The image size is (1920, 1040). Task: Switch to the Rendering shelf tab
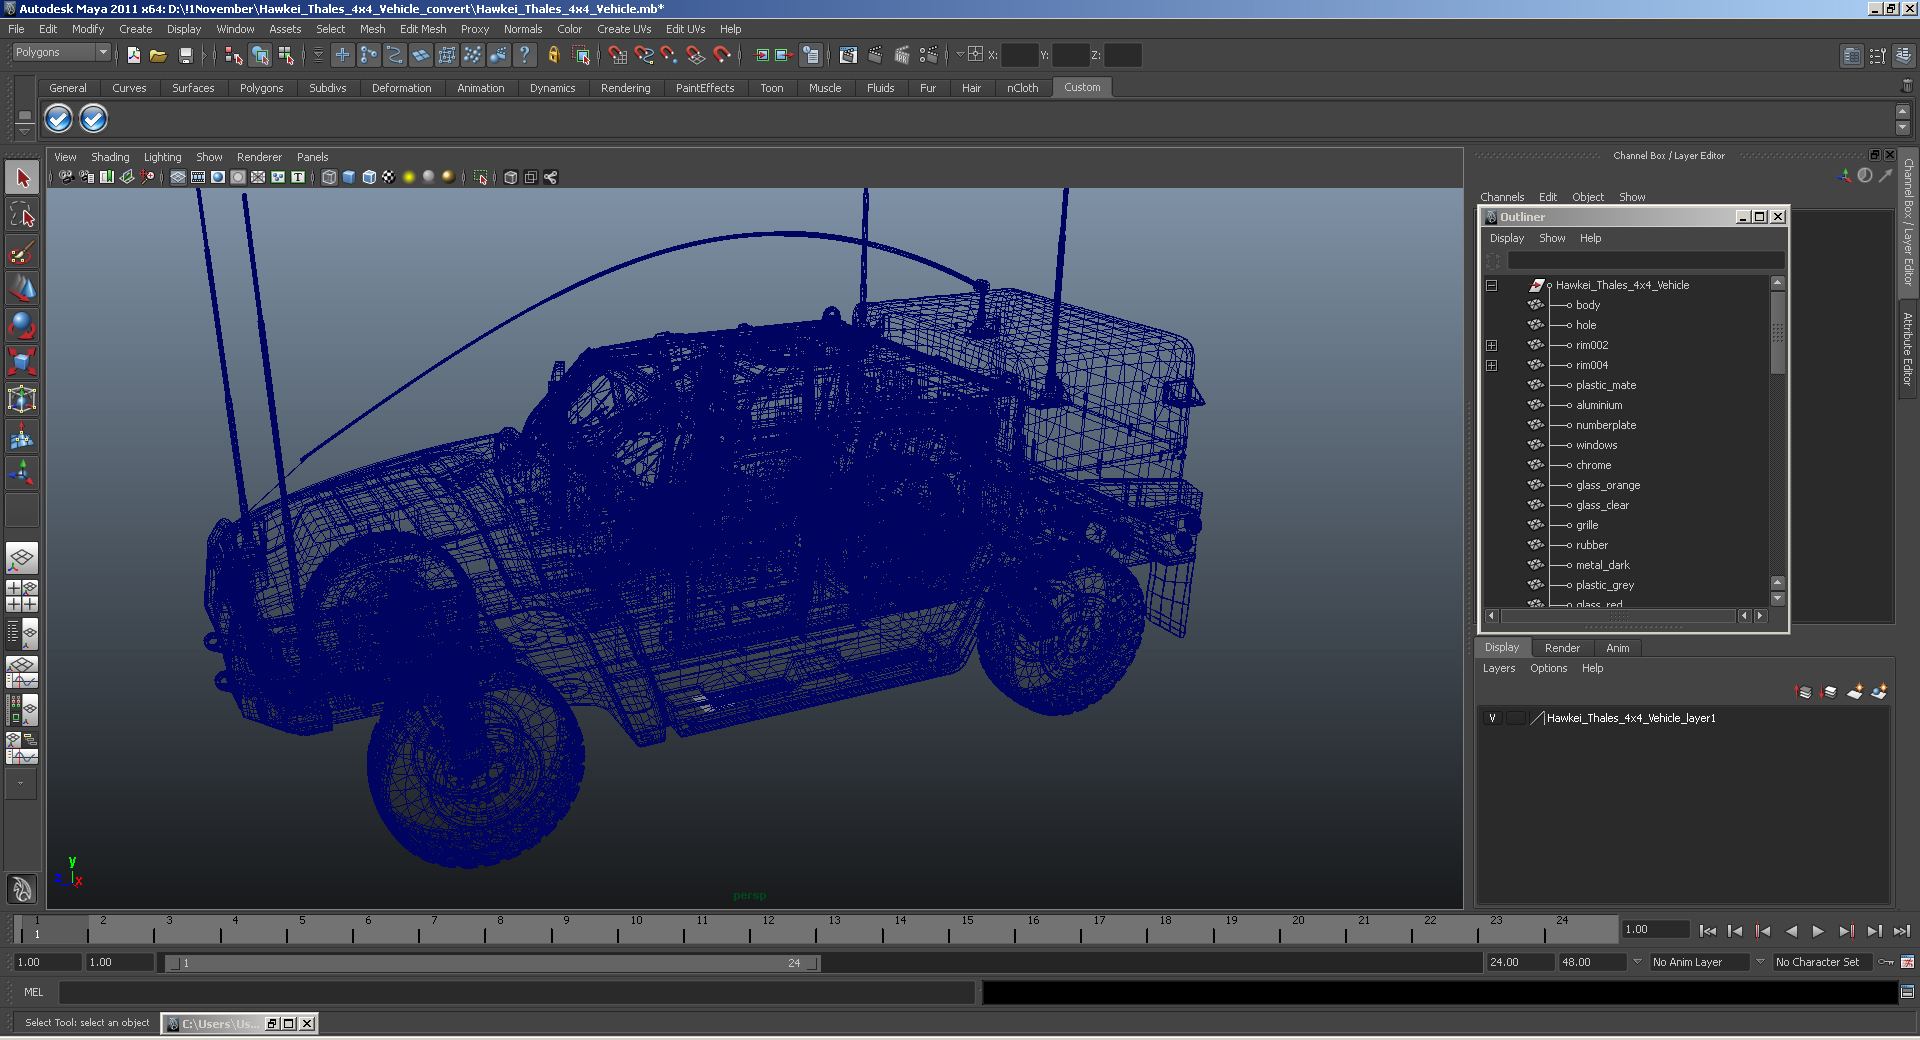click(x=625, y=88)
